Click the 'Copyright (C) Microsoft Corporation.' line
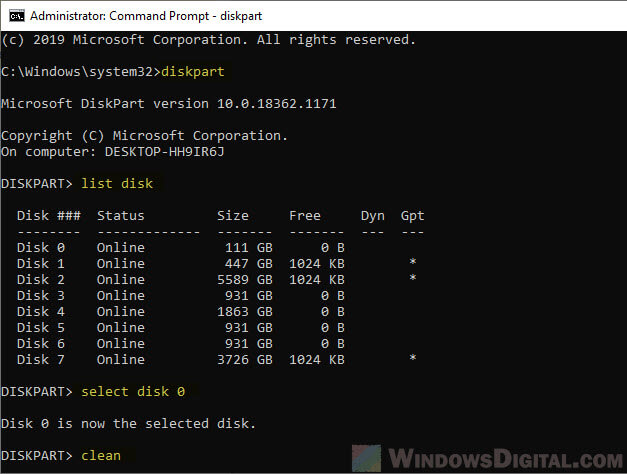 click(145, 136)
